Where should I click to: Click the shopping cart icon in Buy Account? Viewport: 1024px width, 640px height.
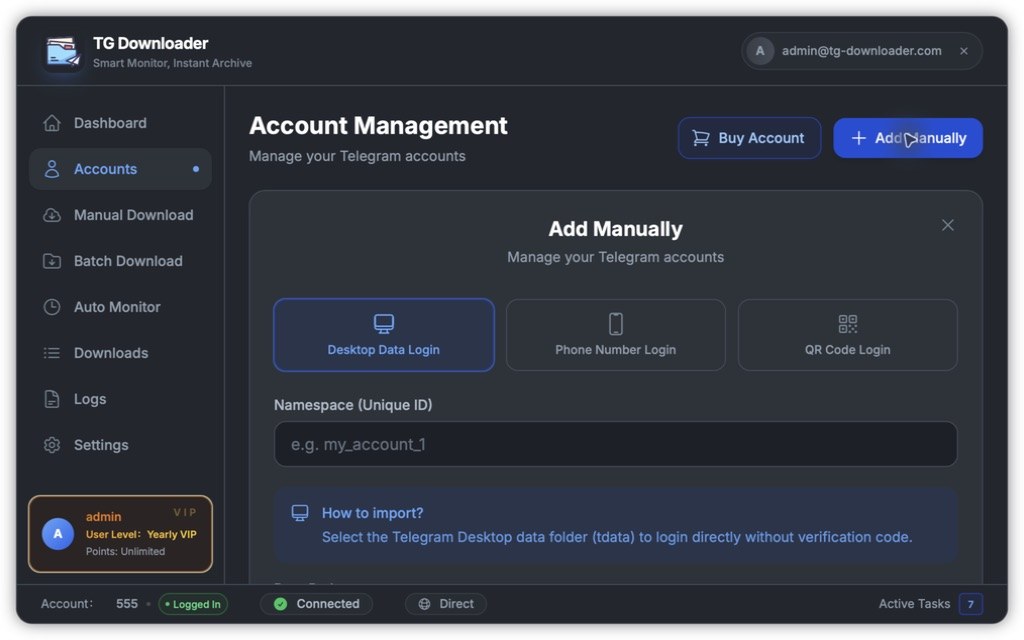pyautogui.click(x=701, y=138)
